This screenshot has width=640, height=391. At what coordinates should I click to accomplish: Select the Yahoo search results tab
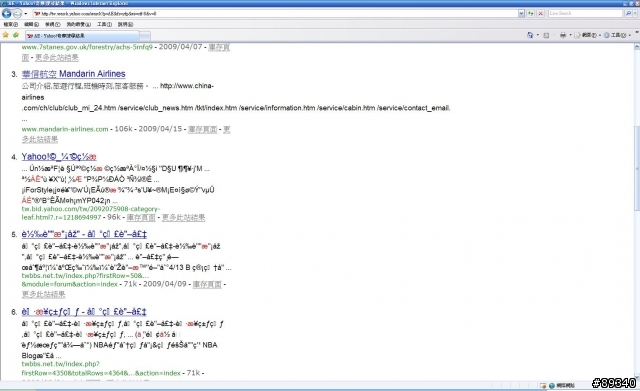82,36
